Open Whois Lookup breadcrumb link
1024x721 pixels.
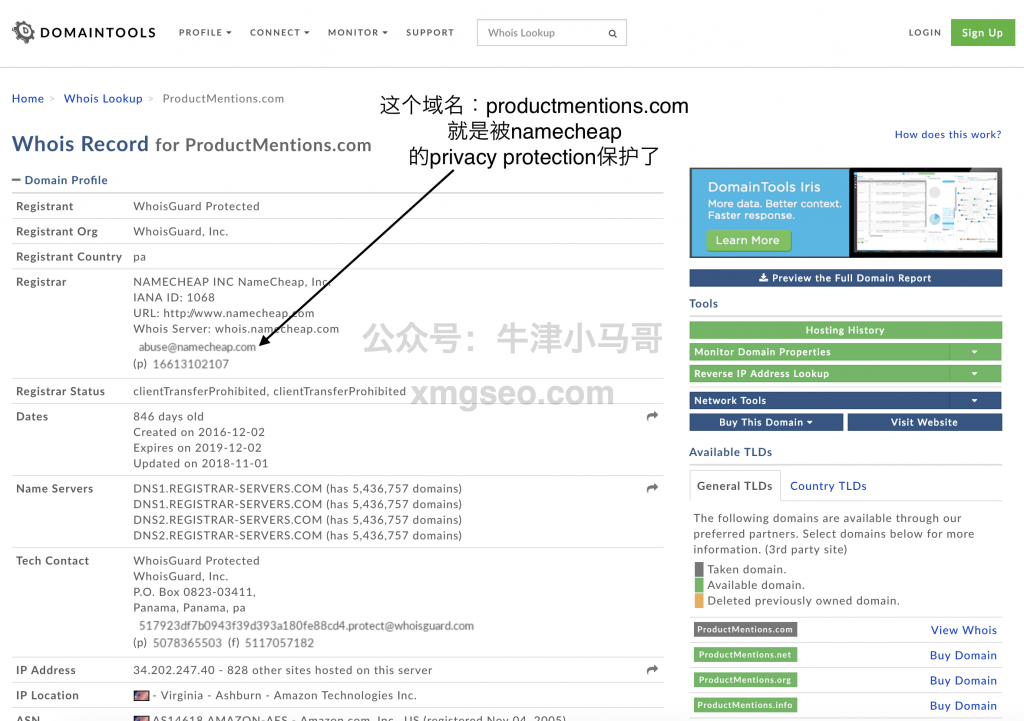point(103,99)
